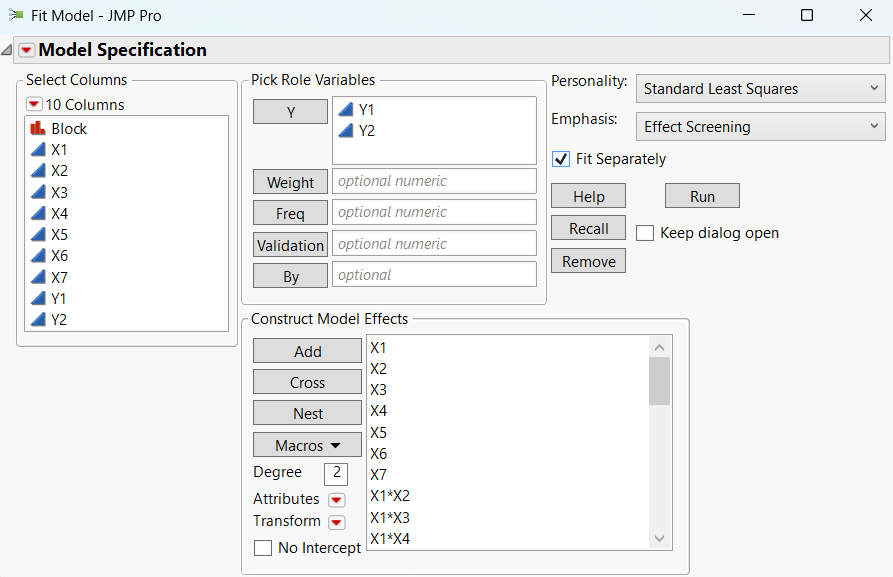Enable Keep dialog open
Viewport: 893px width, 577px height.
point(645,232)
